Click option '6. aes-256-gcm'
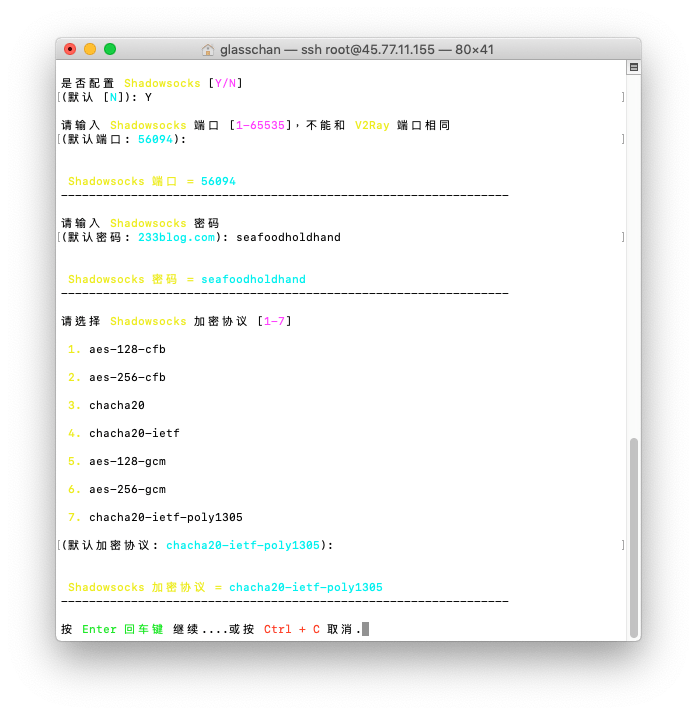 [117, 489]
